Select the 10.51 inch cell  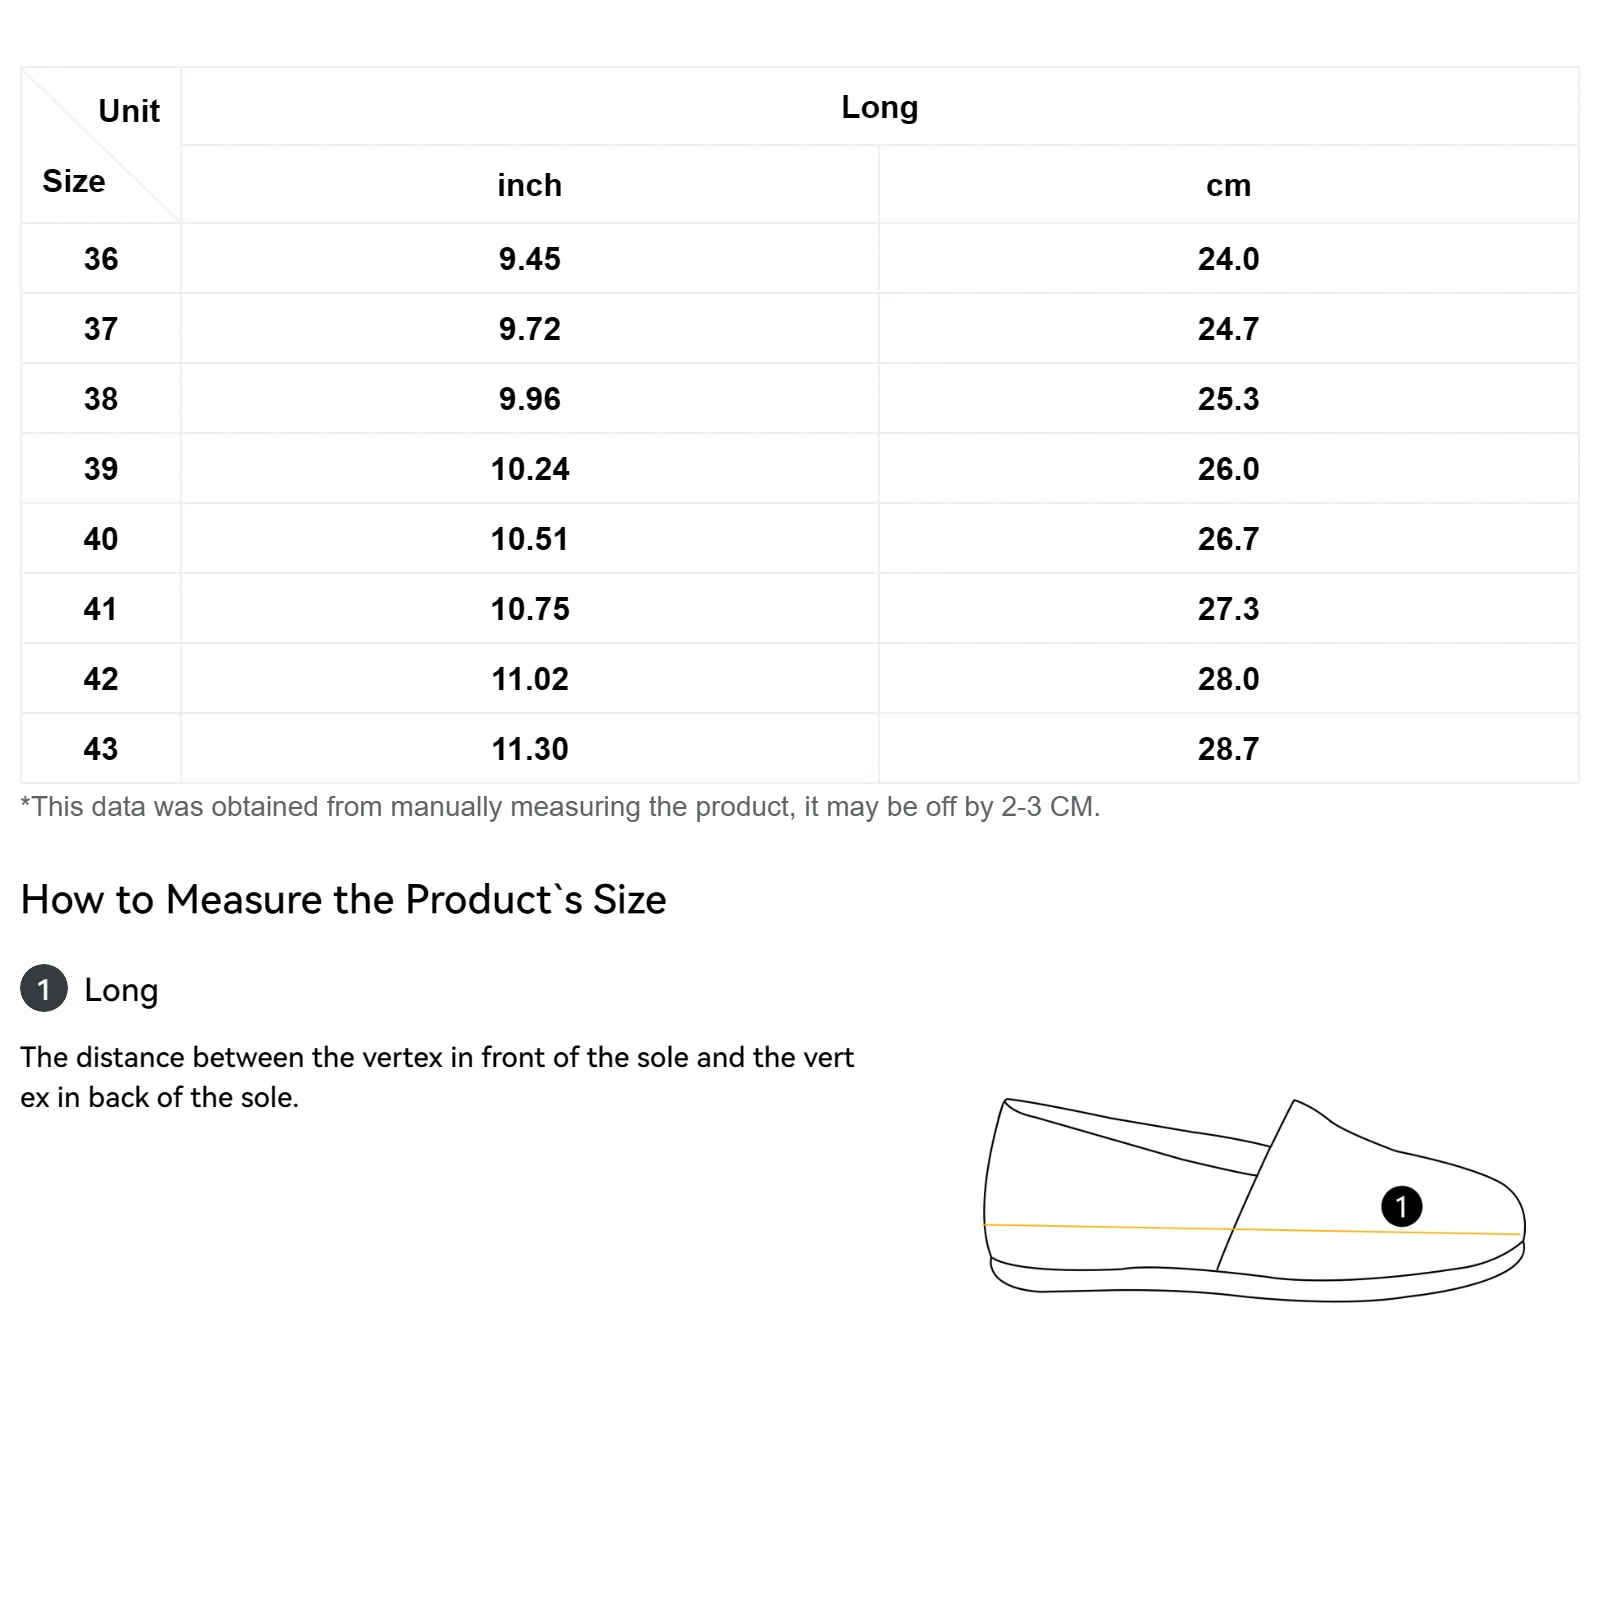click(529, 539)
